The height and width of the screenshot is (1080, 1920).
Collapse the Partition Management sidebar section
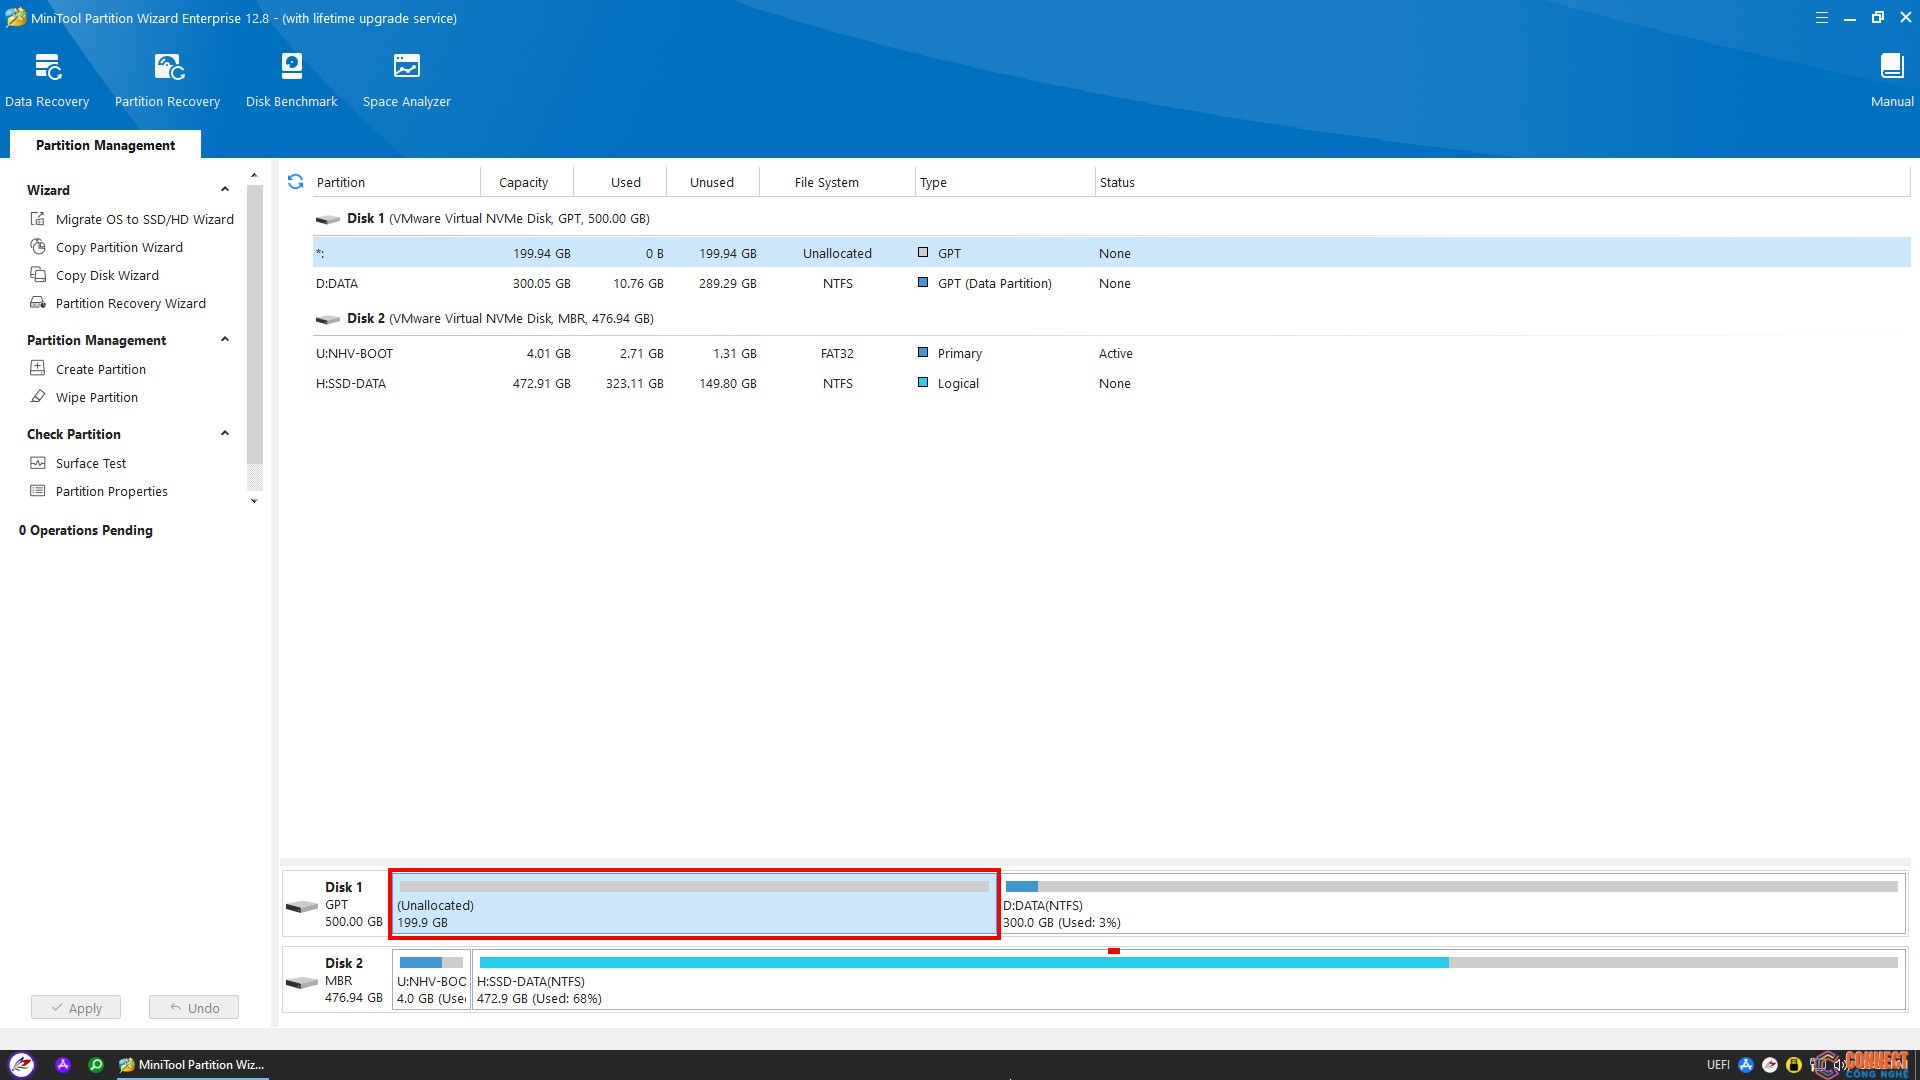pos(225,339)
